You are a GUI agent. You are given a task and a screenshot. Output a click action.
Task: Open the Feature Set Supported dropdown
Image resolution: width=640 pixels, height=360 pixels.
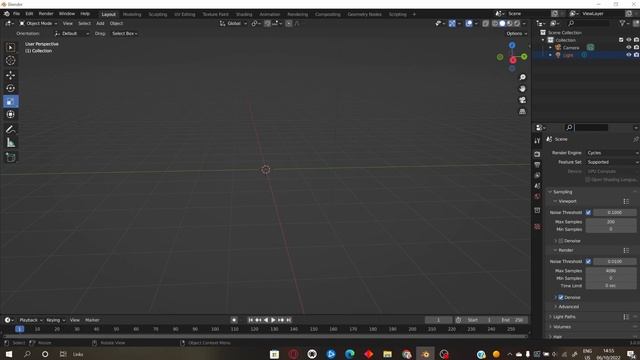coord(612,162)
